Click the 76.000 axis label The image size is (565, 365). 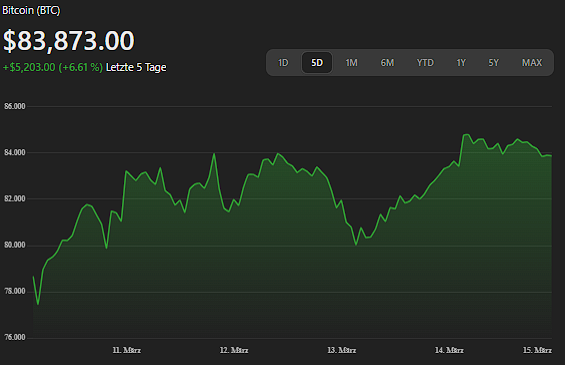pos(15,337)
